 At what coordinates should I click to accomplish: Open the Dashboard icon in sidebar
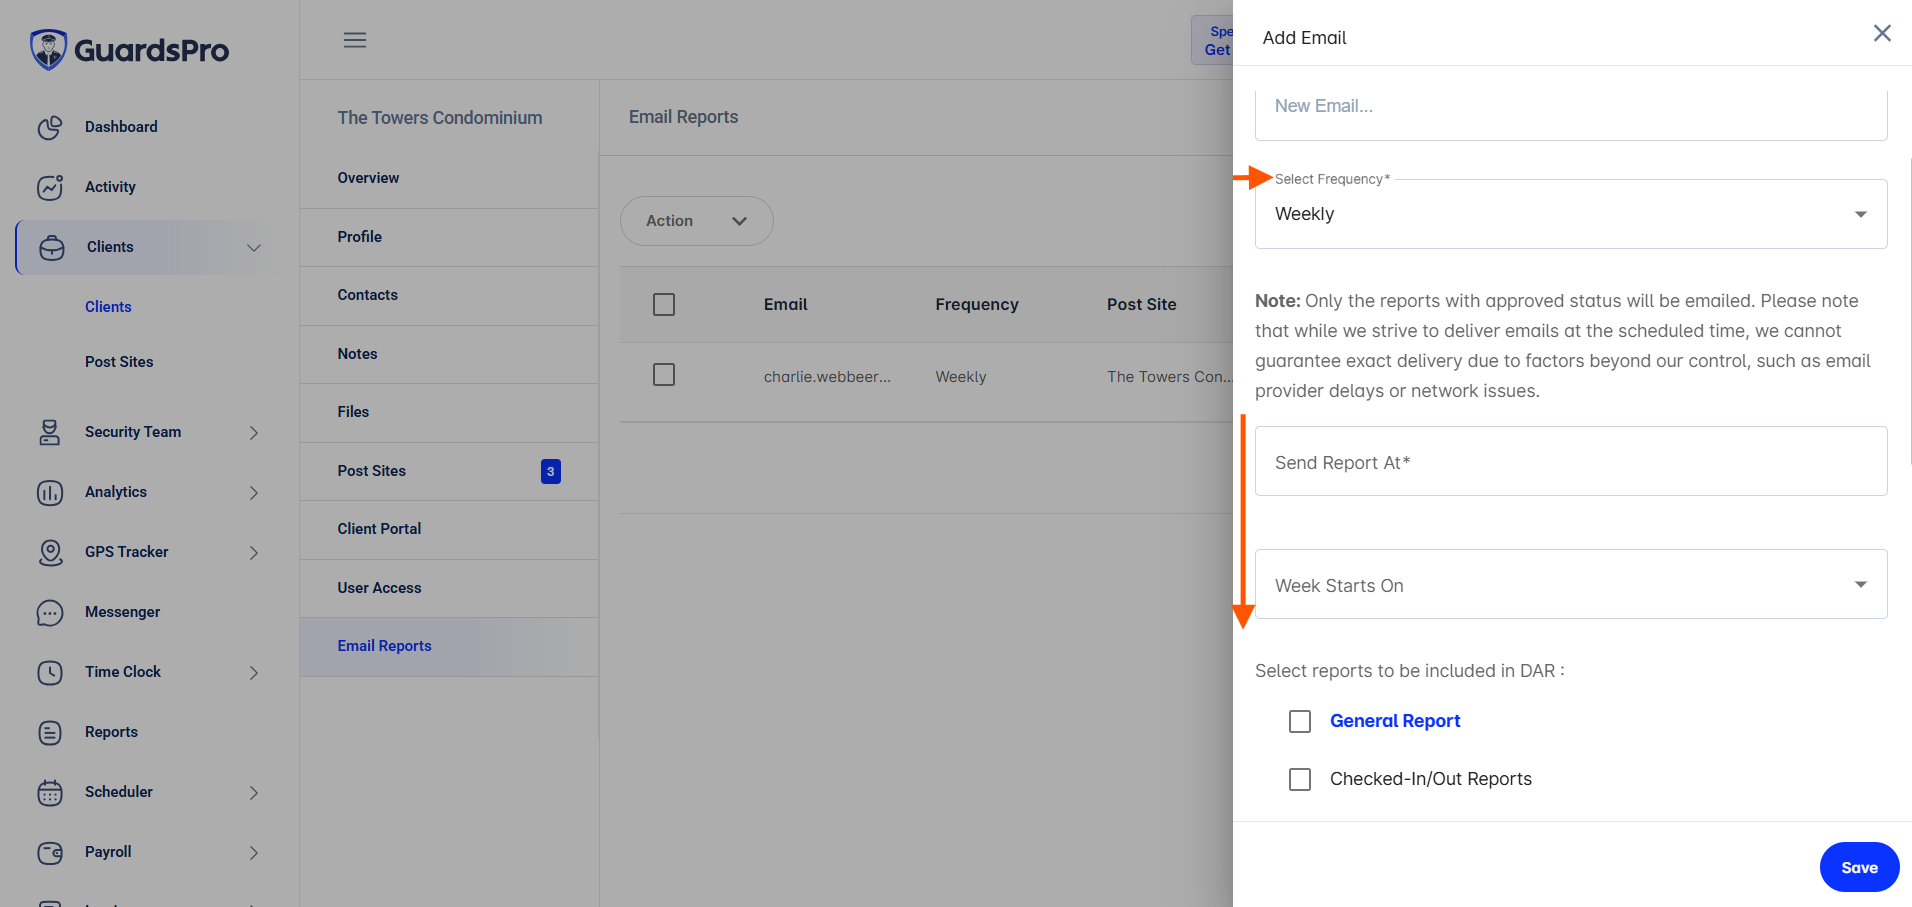tap(50, 127)
